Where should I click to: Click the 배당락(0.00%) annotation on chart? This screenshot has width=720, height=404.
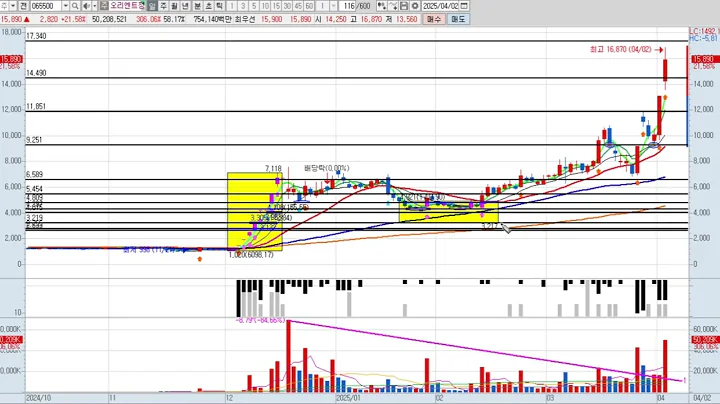[326, 168]
